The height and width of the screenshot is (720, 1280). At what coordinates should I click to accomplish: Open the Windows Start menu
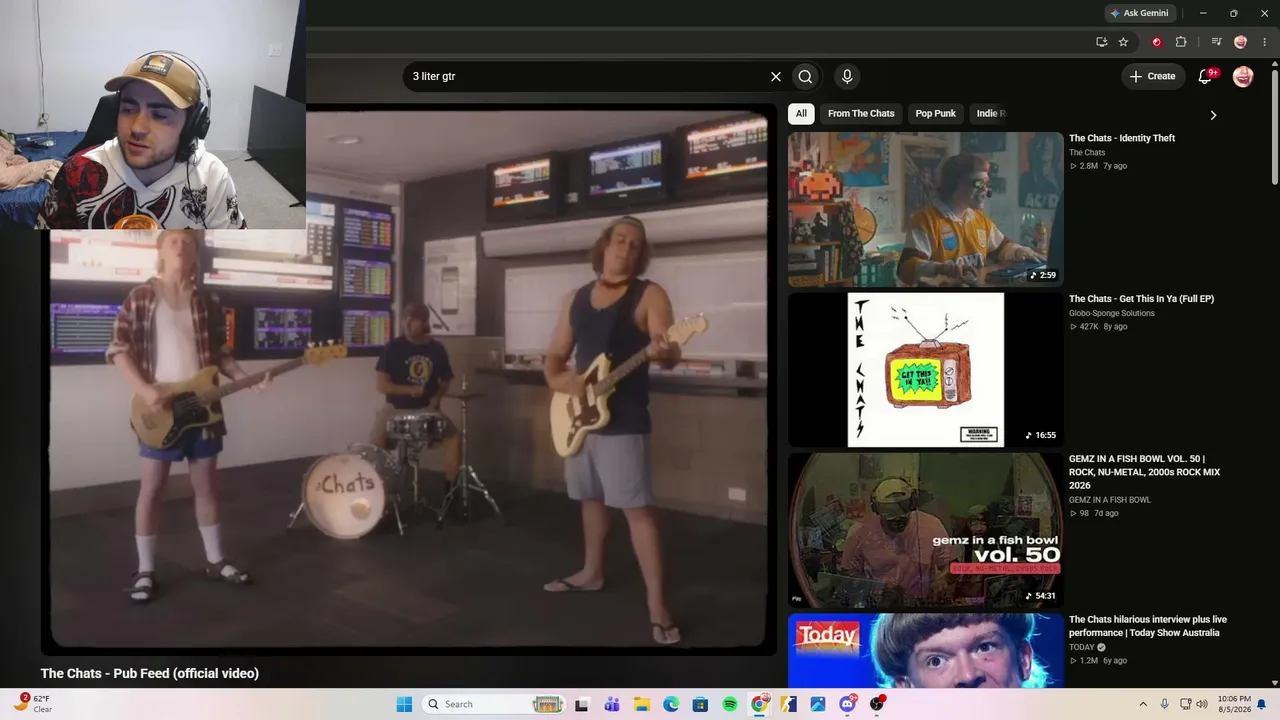point(404,704)
